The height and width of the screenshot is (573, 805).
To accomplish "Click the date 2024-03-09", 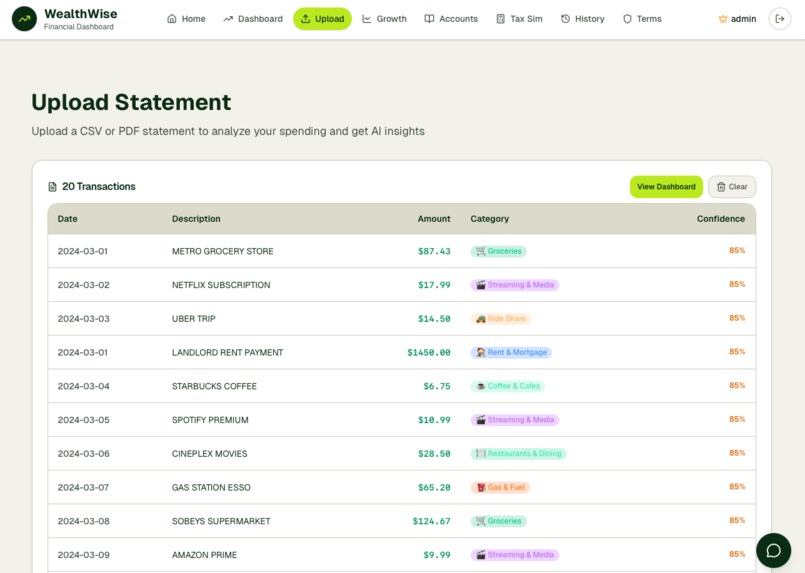I will (x=83, y=555).
